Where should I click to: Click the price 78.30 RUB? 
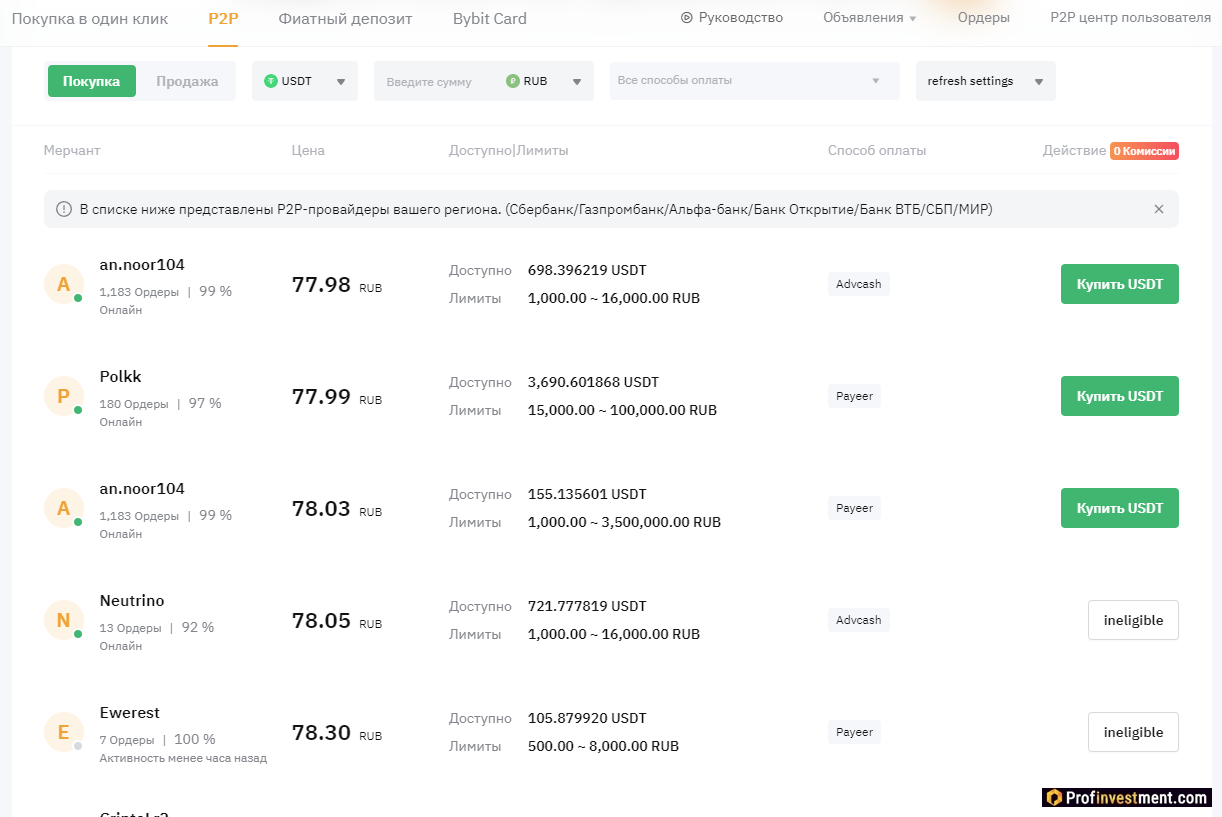337,733
